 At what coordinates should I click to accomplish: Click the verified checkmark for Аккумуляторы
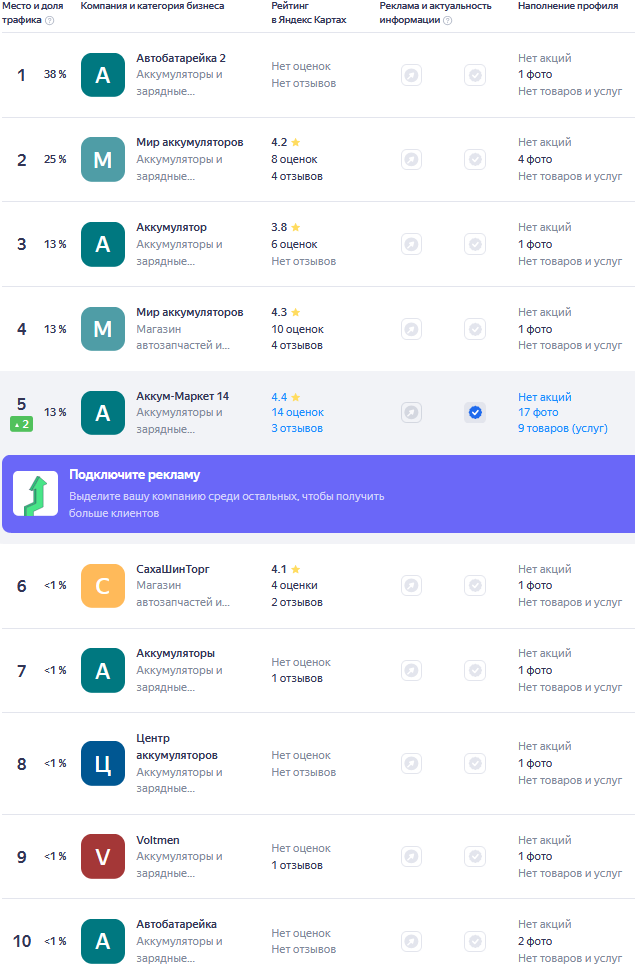475,671
